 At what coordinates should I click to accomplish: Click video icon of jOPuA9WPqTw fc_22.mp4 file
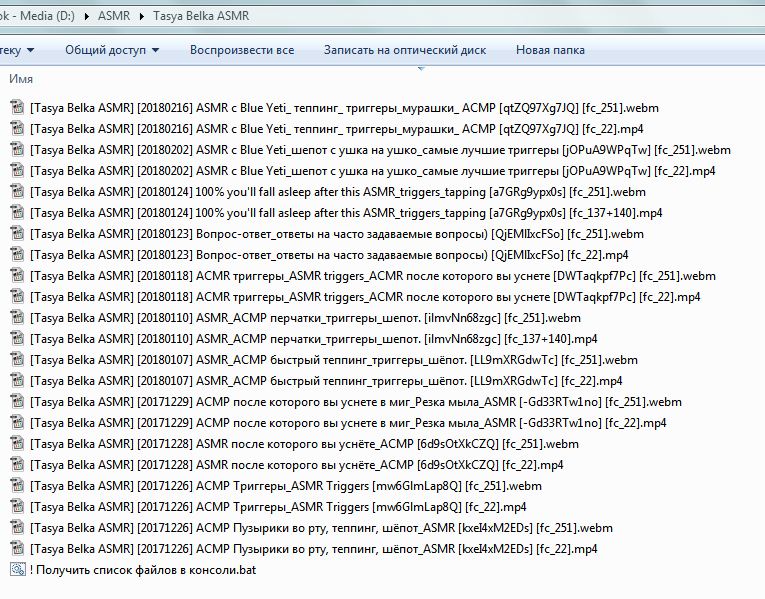pyautogui.click(x=18, y=170)
